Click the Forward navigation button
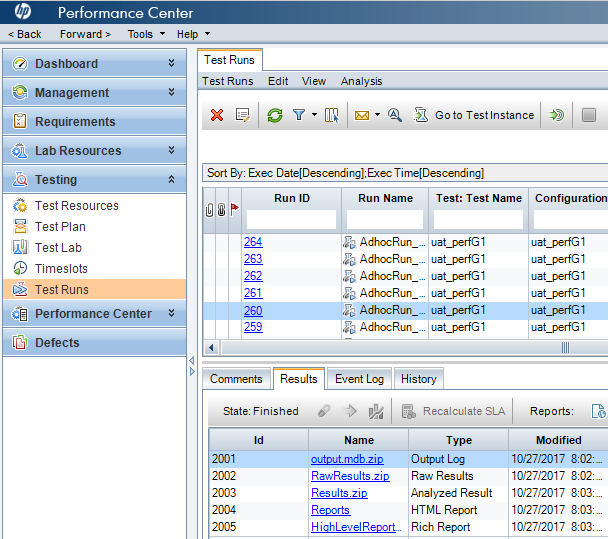The height and width of the screenshot is (539, 613). point(85,34)
